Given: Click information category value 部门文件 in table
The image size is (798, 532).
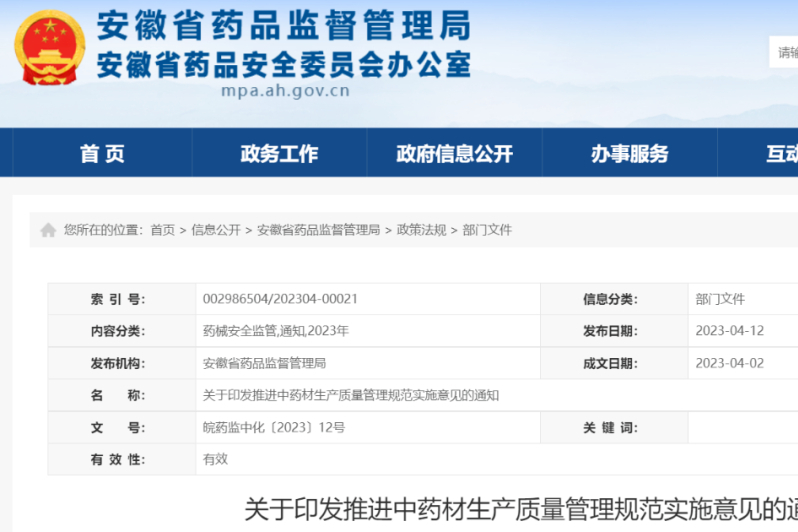Looking at the screenshot, I should point(720,299).
